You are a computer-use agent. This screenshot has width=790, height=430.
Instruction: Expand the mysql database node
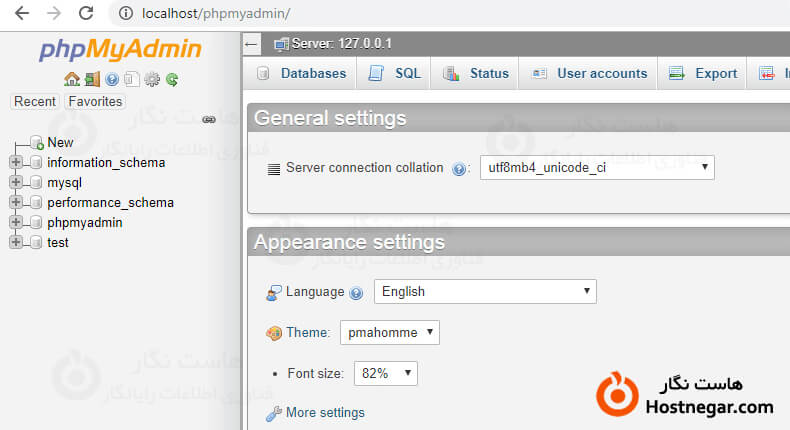pos(16,182)
